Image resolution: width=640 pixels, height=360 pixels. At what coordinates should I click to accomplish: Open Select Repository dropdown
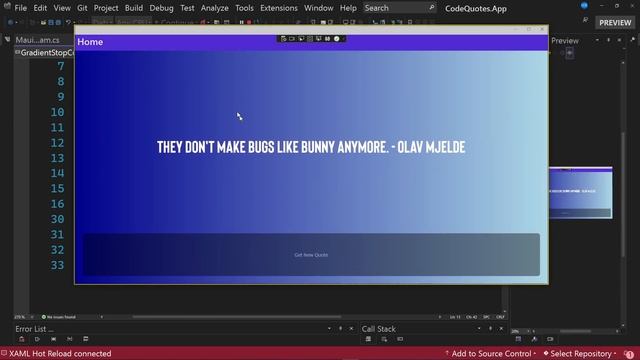coord(580,353)
